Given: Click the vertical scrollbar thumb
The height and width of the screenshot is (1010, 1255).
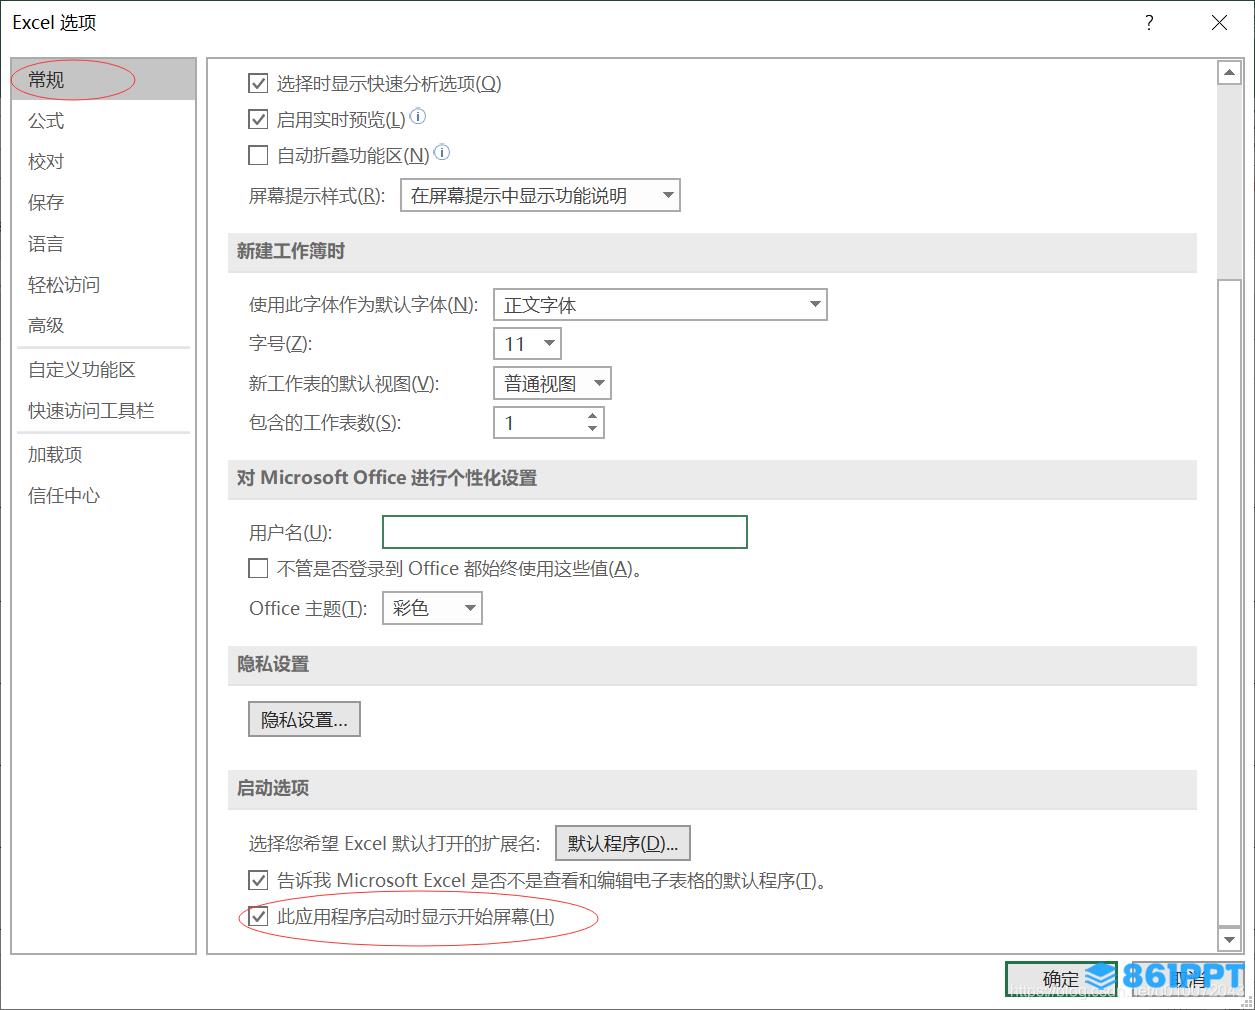Looking at the screenshot, I should [x=1229, y=603].
